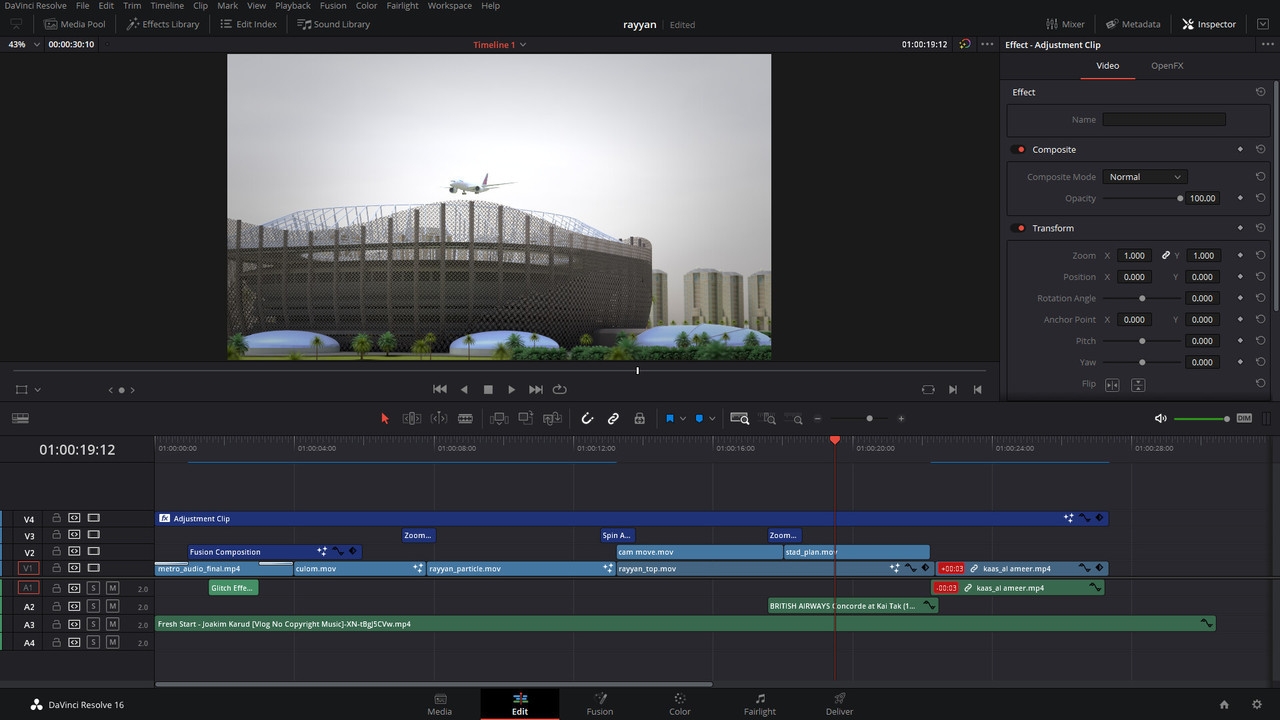Mute audio track A1
Viewport: 1280px width, 720px height.
112,588
